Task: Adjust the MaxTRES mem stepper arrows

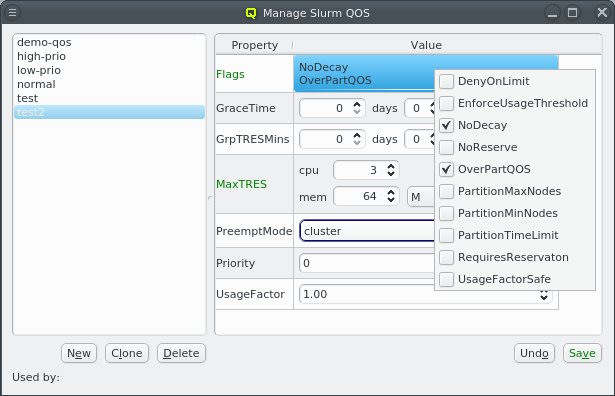Action: tap(391, 196)
